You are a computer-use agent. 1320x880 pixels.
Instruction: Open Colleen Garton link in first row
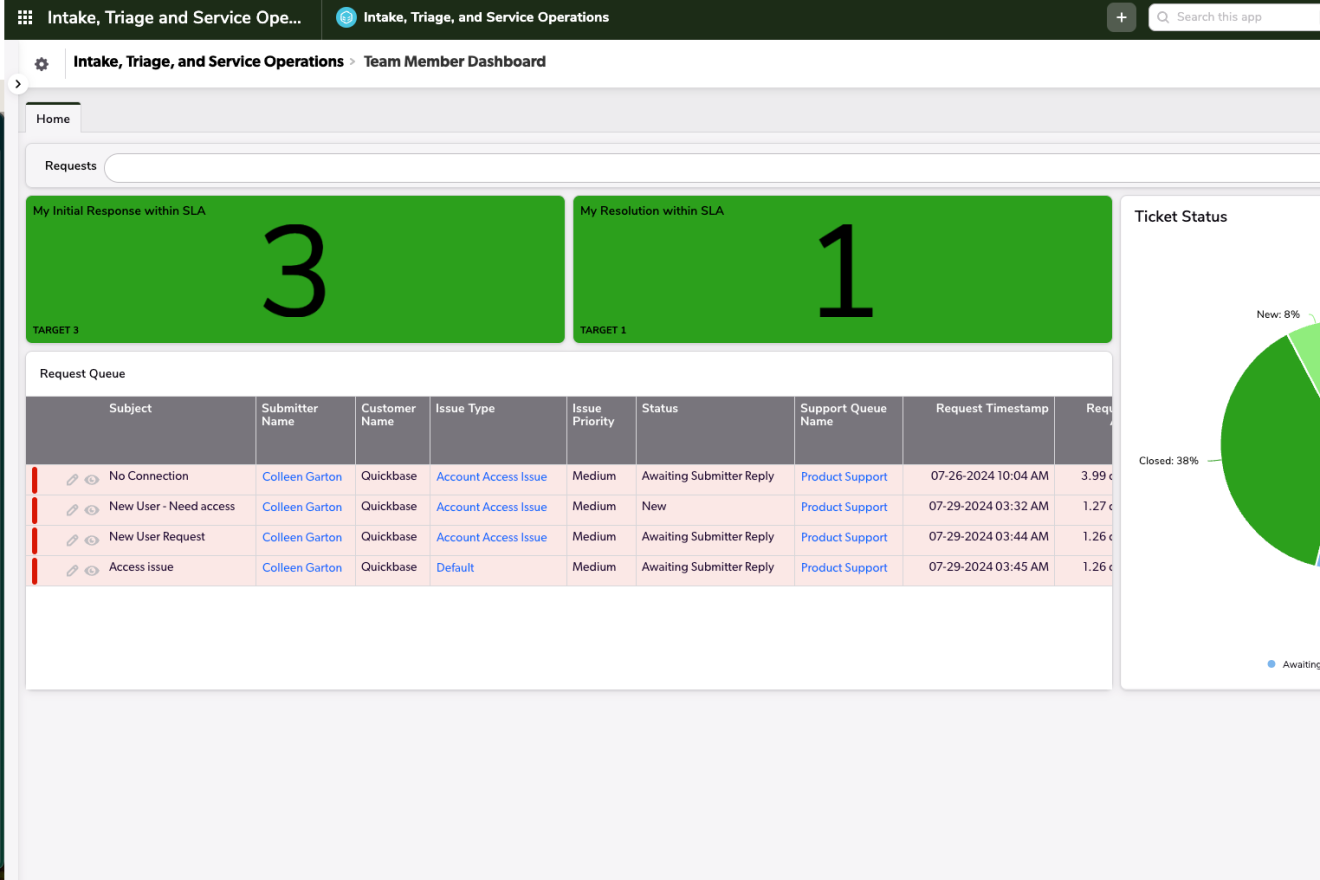pyautogui.click(x=302, y=477)
